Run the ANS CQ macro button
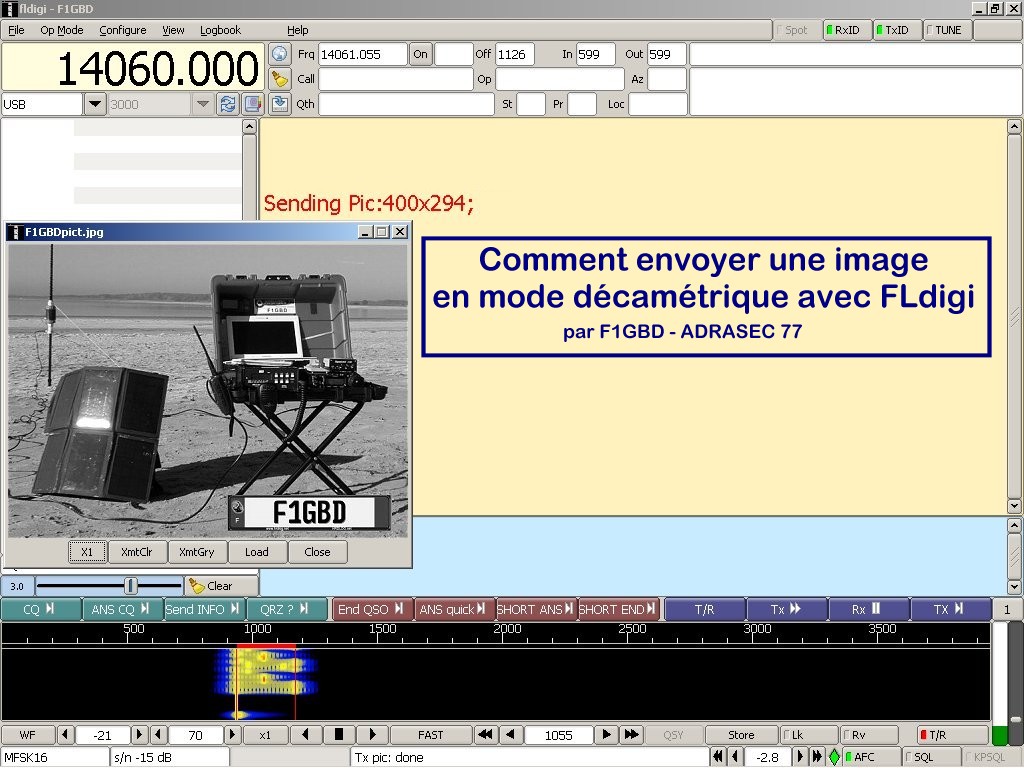The width and height of the screenshot is (1024, 768). 121,609
